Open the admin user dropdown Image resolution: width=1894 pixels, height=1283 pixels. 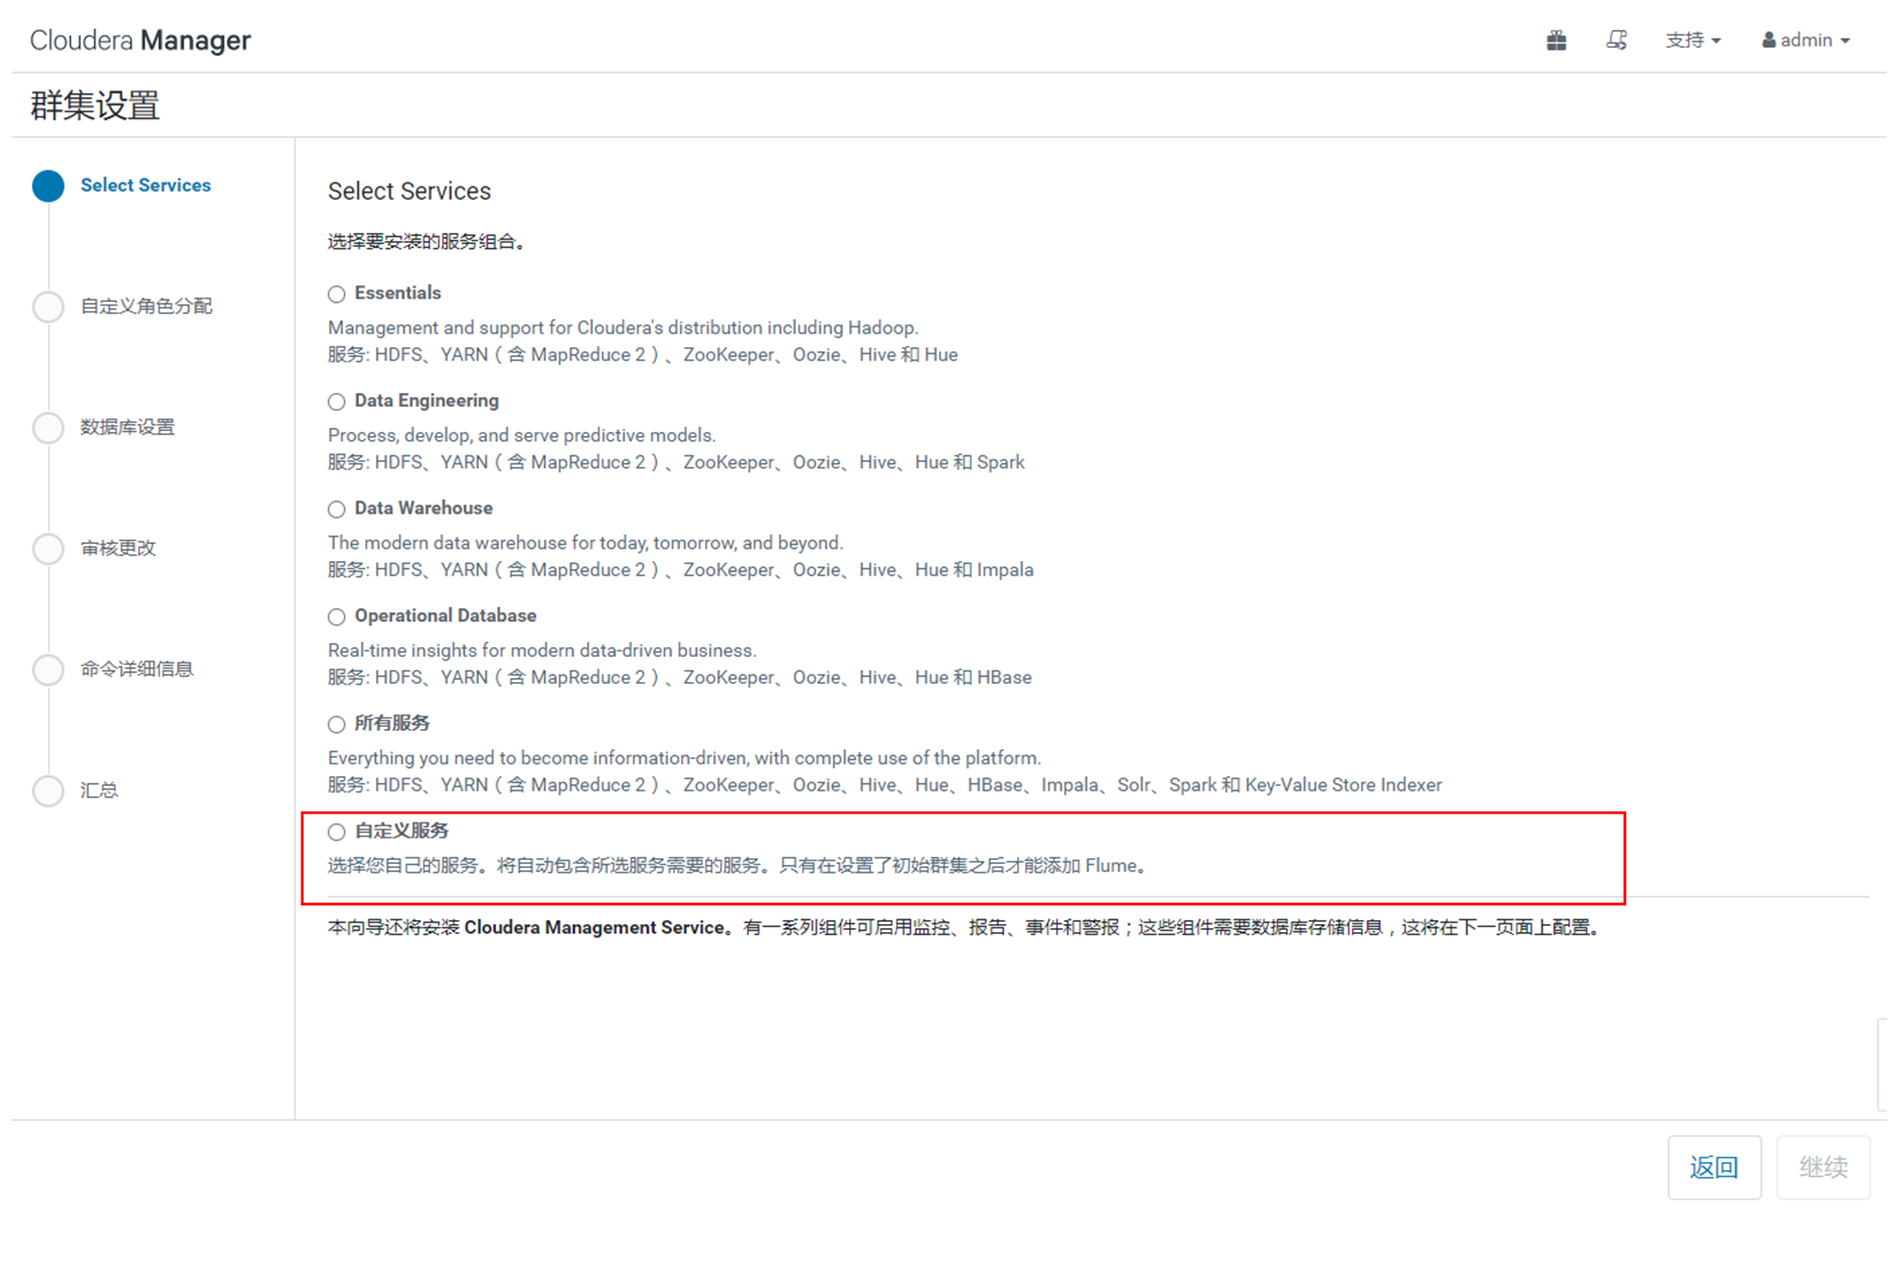(1806, 40)
